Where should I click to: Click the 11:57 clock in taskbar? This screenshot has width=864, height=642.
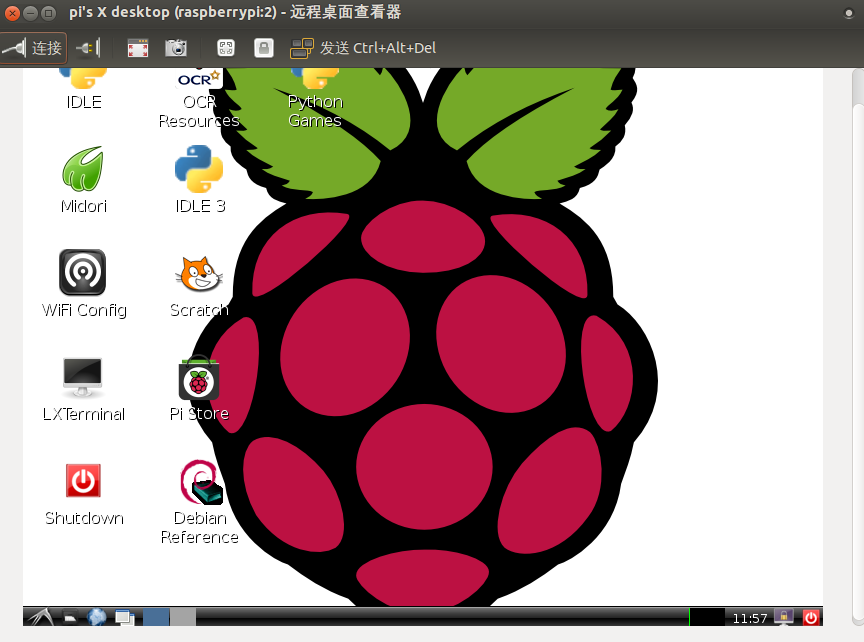click(749, 618)
